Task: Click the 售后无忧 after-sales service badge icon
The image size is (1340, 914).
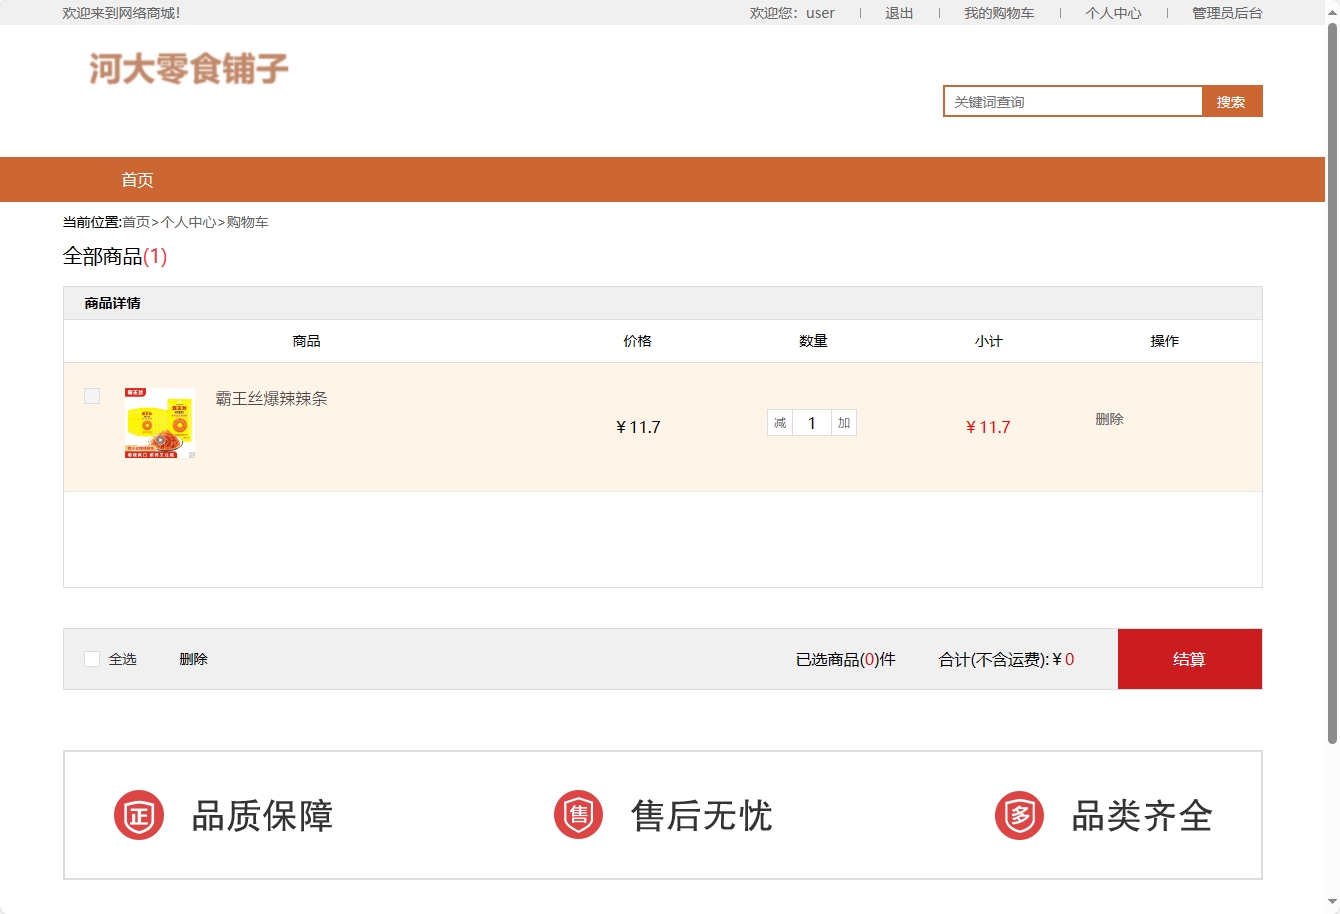Action: (x=578, y=814)
